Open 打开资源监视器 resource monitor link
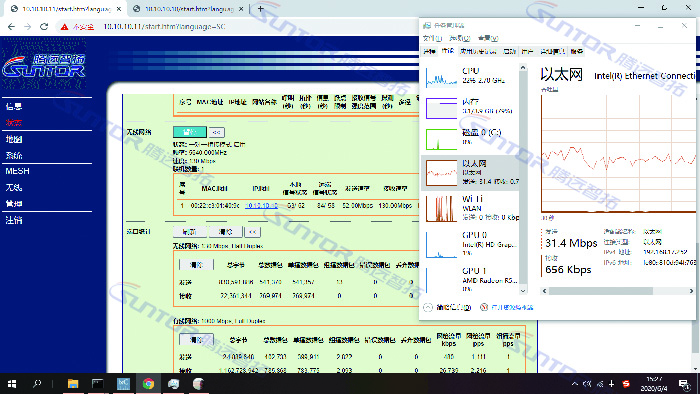 pyautogui.click(x=512, y=307)
